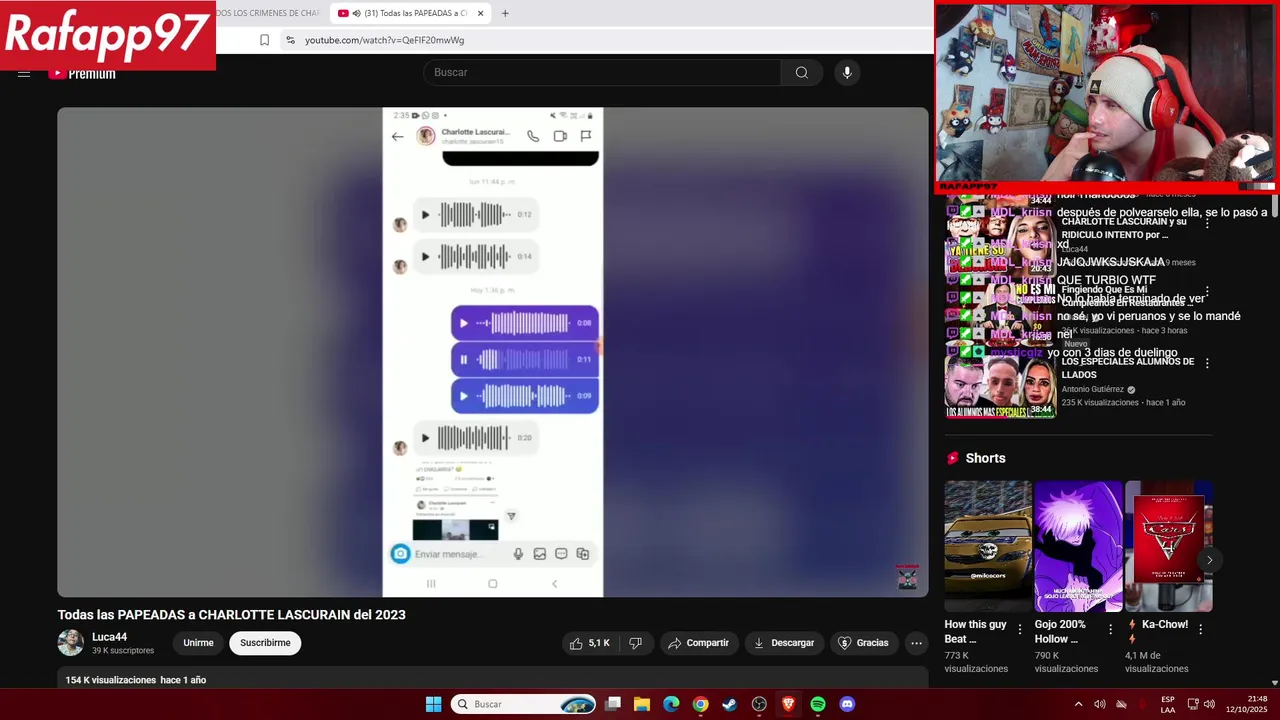
Task: Open the ESP LAA language switcher
Action: point(1168,704)
